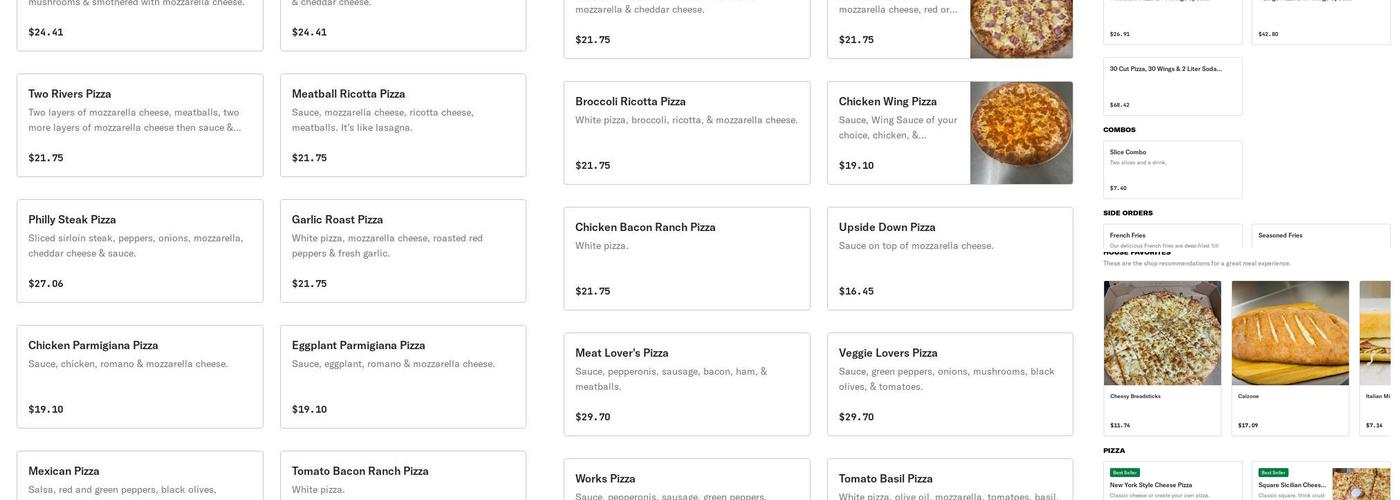Select Chicken Parmigiana Pizza
Image resolution: width=1400 pixels, height=500 pixels.
(140, 377)
